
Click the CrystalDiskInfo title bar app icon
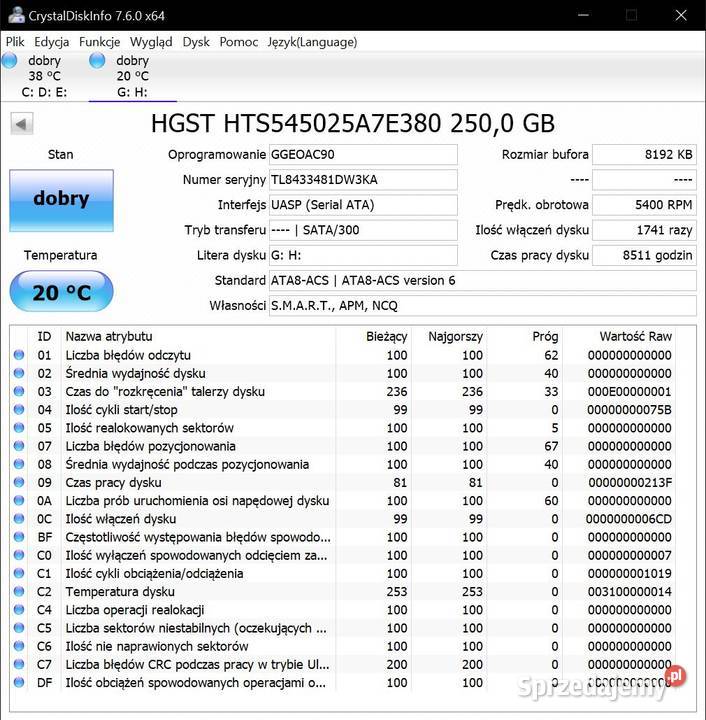17,15
